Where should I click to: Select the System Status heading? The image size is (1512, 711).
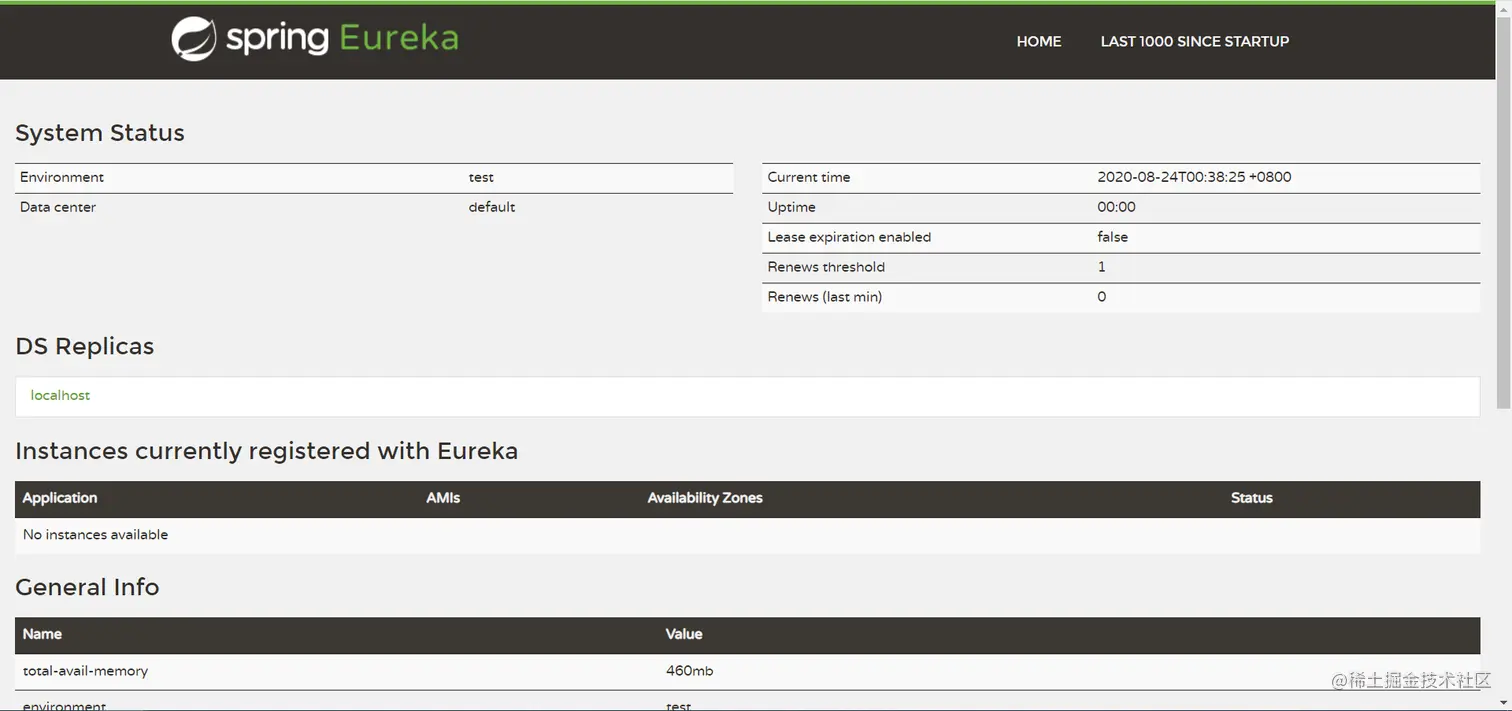tap(100, 133)
